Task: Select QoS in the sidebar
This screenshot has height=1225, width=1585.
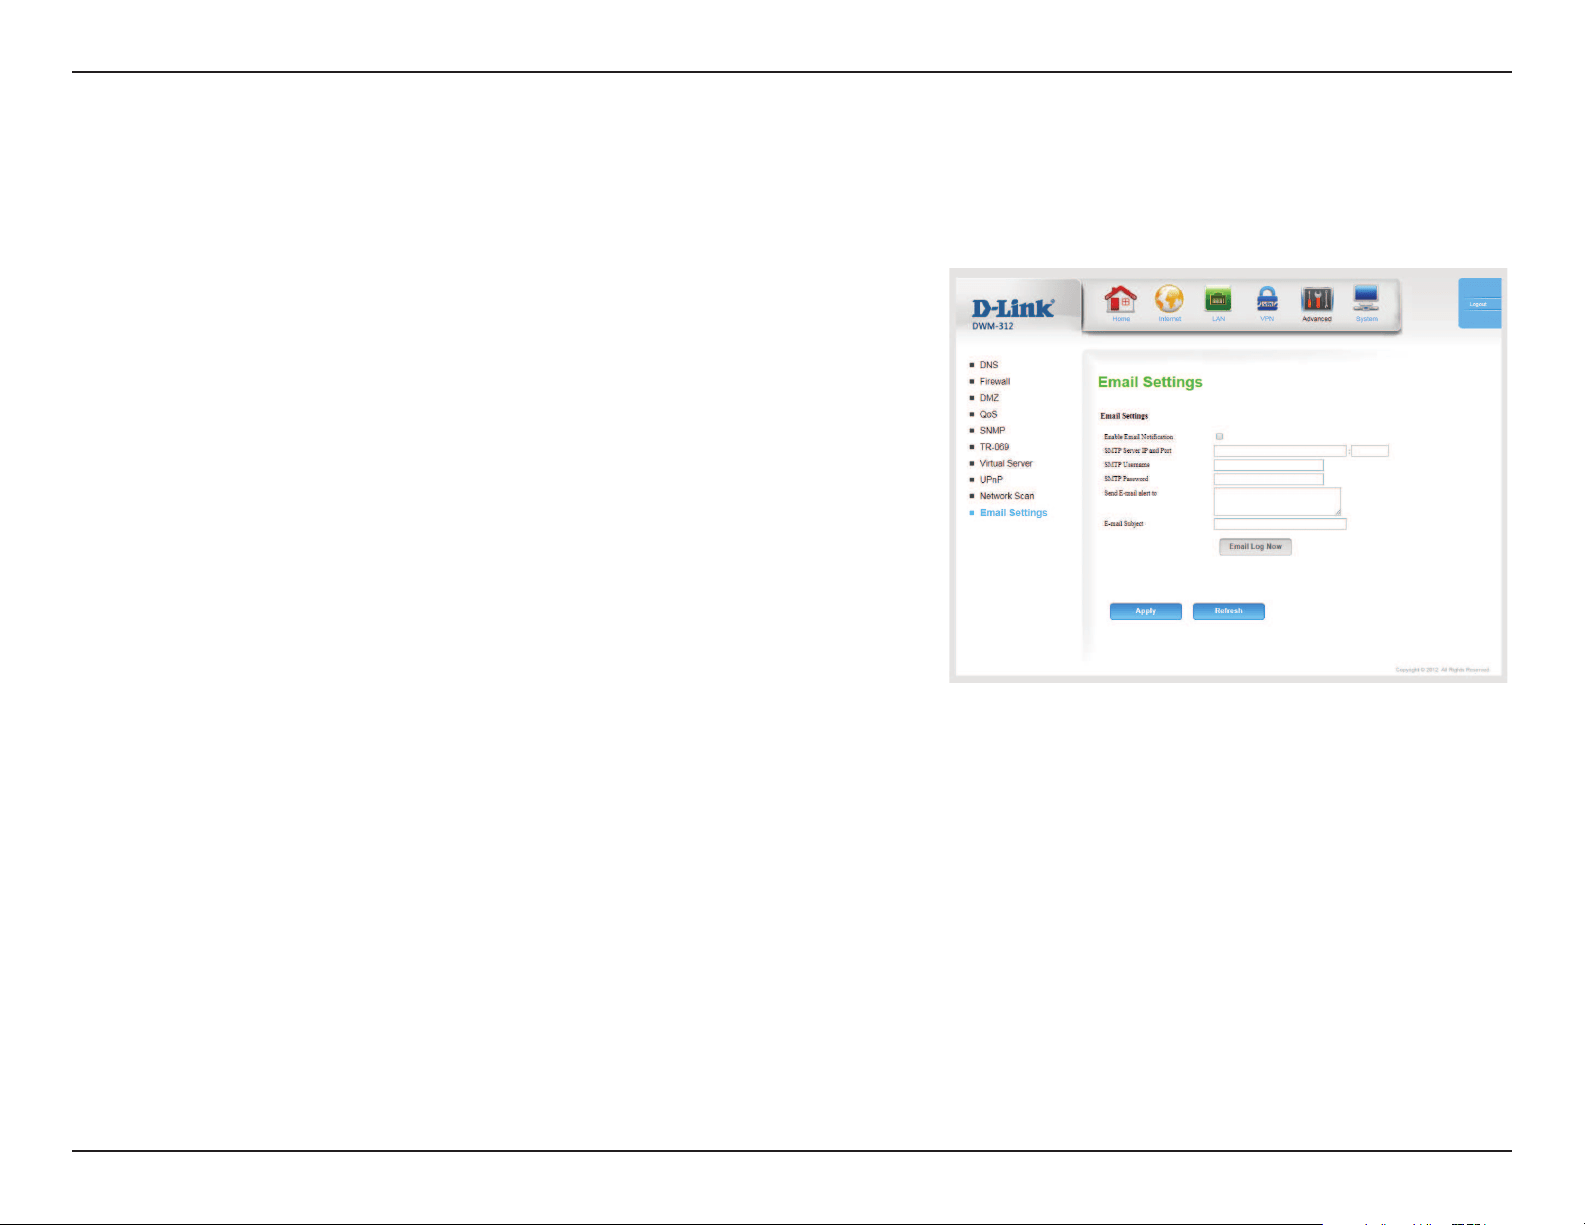Action: tap(988, 414)
